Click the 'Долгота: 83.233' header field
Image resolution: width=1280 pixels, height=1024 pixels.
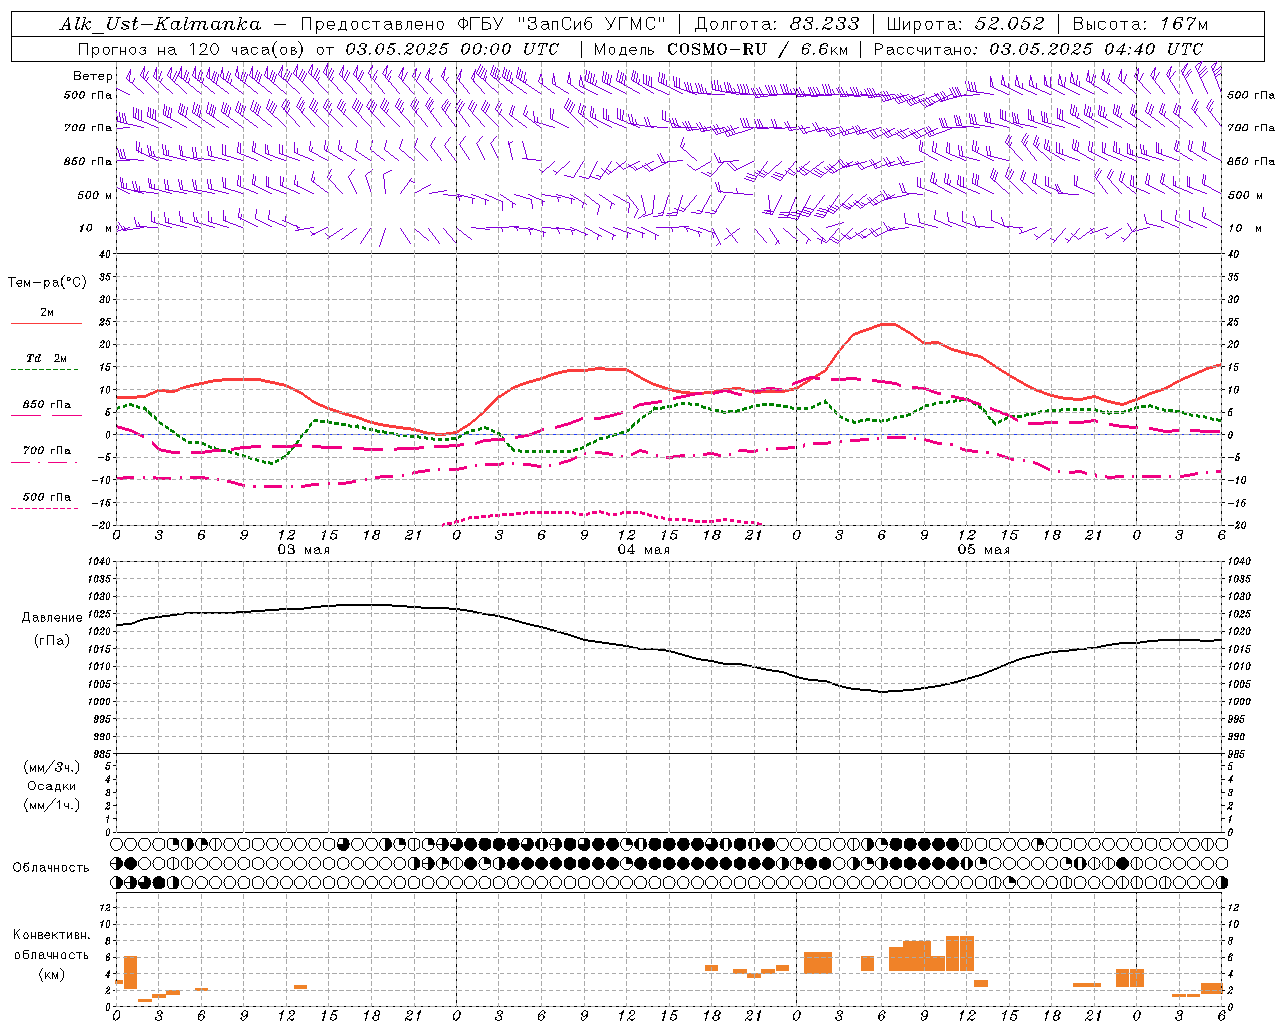[x=777, y=25]
